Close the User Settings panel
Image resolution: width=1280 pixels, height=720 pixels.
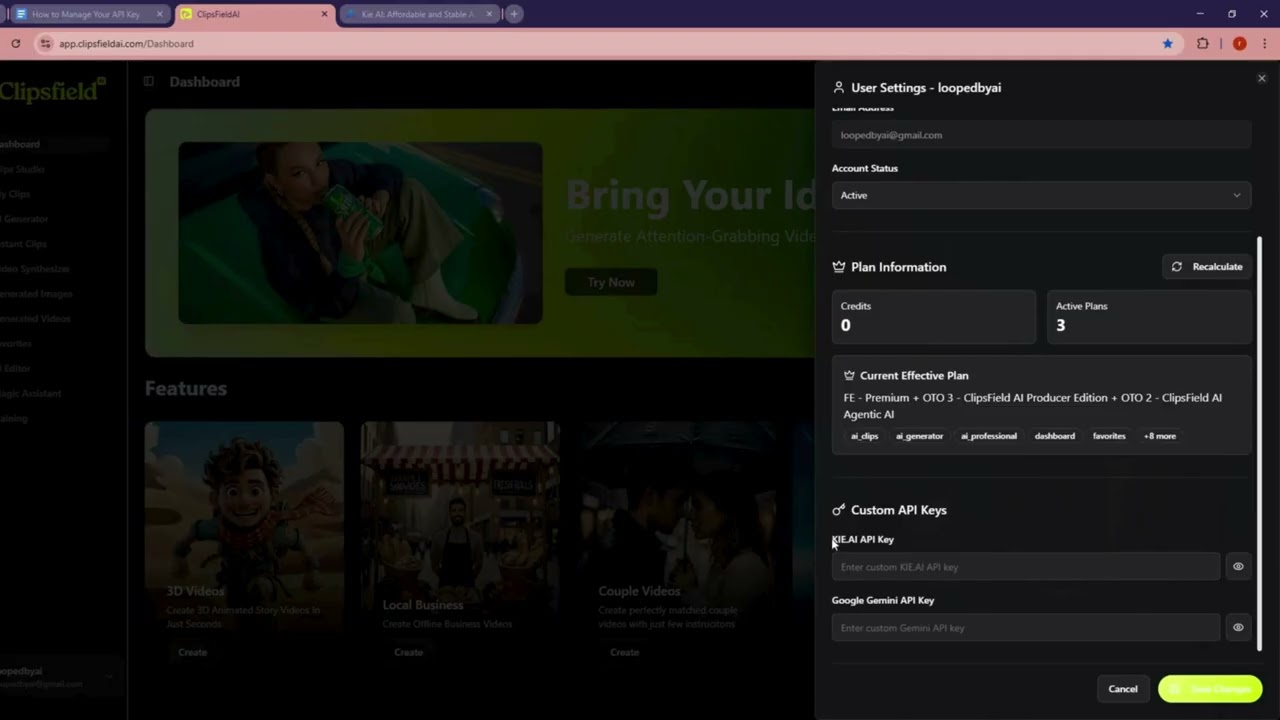(1261, 78)
